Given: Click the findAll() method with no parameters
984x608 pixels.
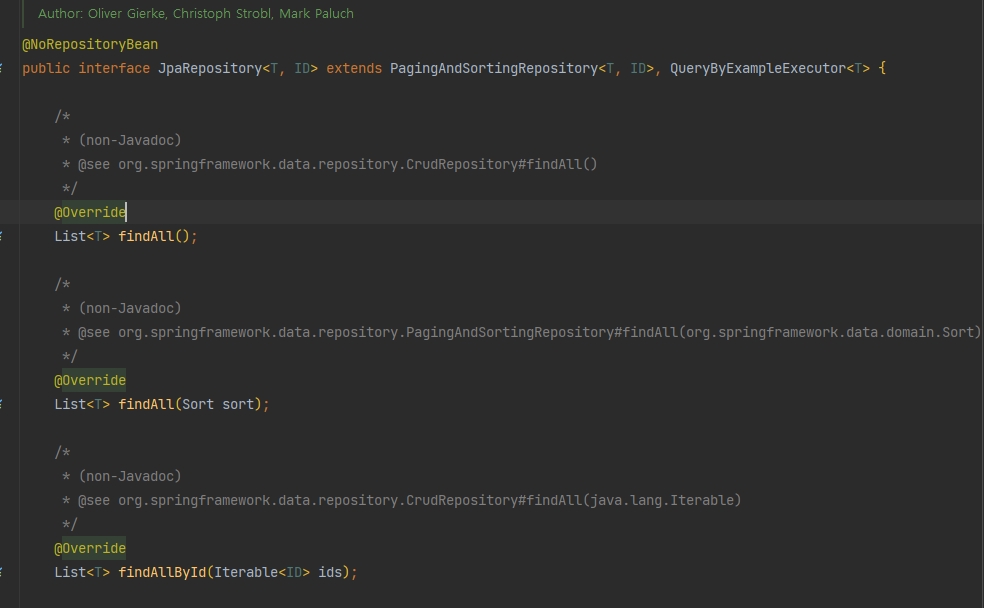Looking at the screenshot, I should [x=146, y=237].
